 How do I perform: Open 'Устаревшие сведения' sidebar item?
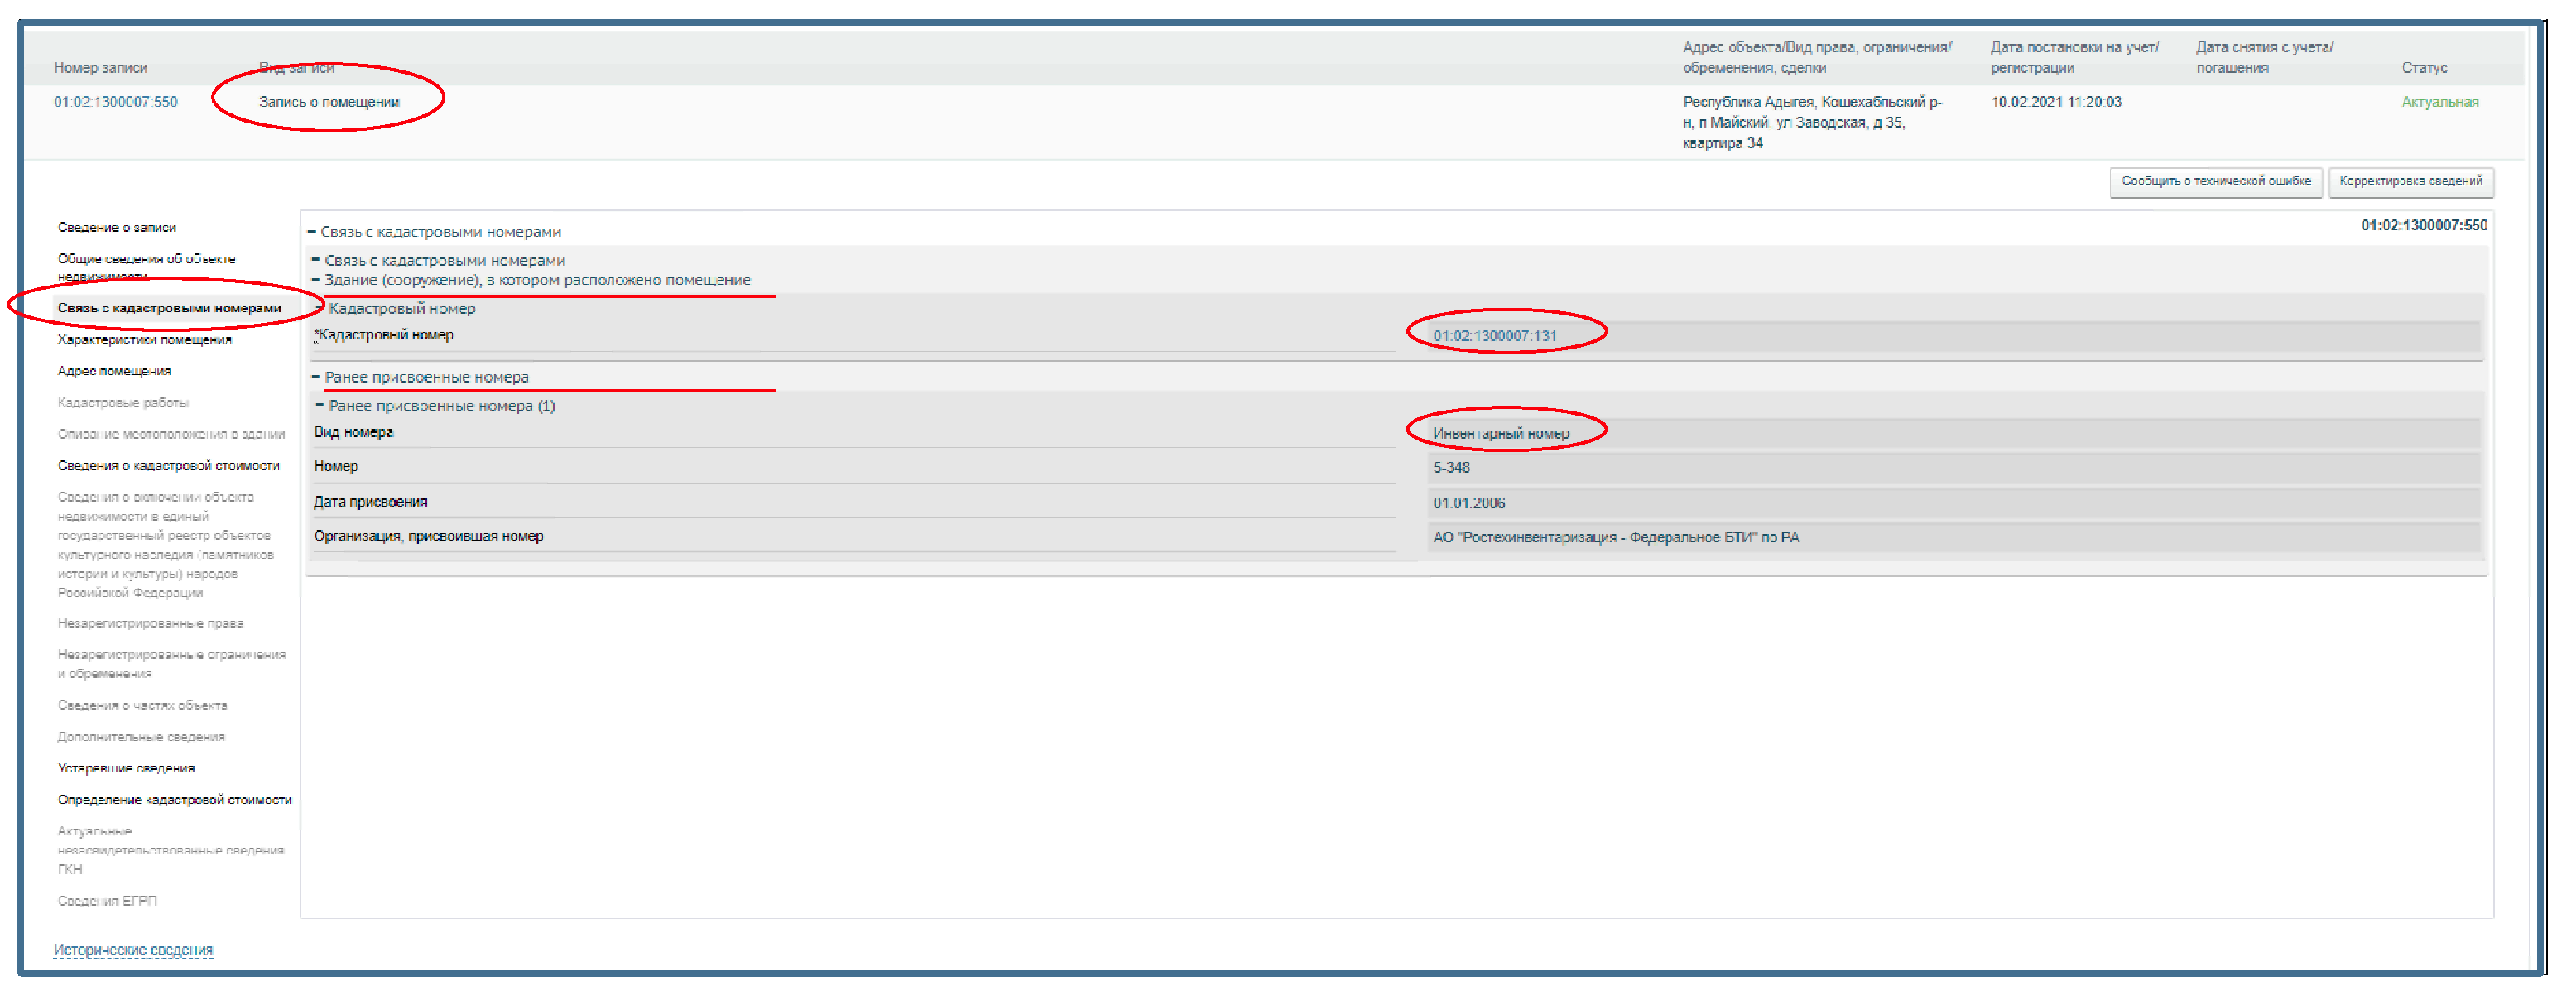click(126, 769)
